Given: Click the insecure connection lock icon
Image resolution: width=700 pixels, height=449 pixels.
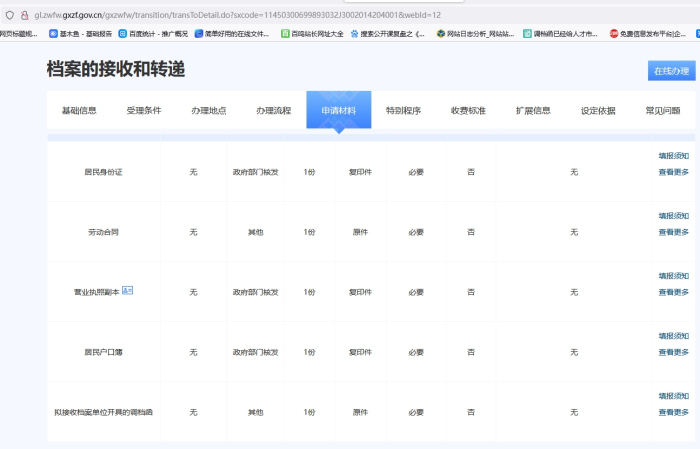Looking at the screenshot, I should (x=25, y=15).
